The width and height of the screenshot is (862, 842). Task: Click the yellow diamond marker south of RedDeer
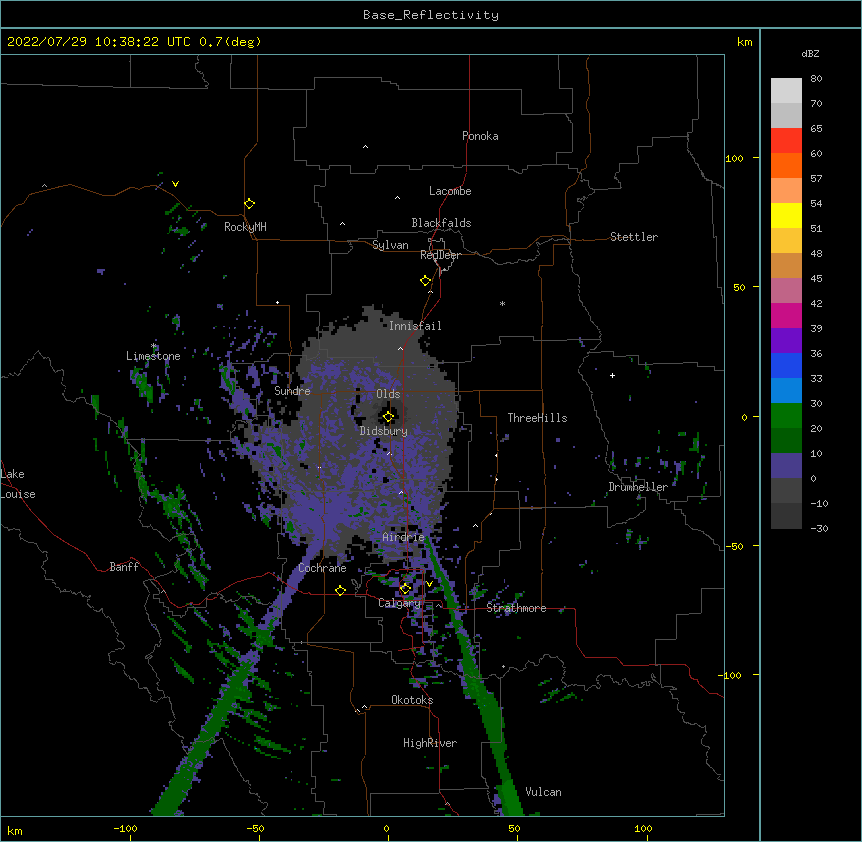pyautogui.click(x=425, y=281)
